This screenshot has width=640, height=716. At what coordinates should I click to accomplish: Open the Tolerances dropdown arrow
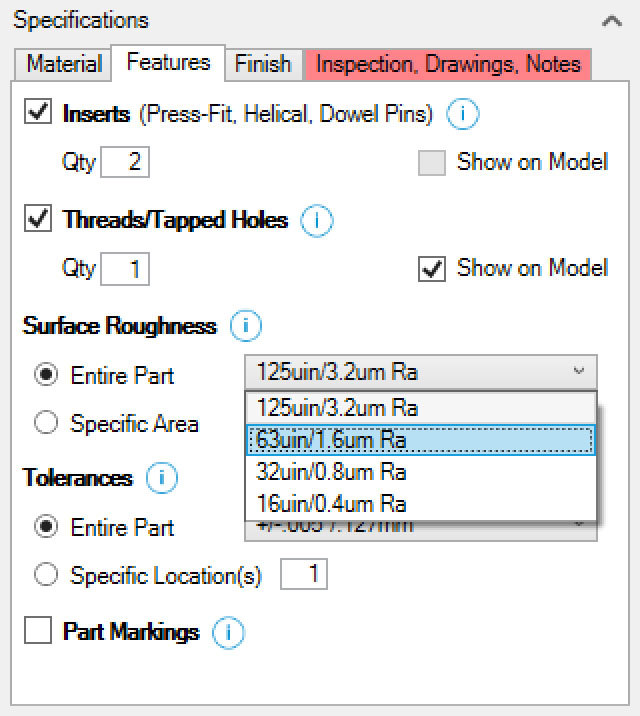point(579,525)
